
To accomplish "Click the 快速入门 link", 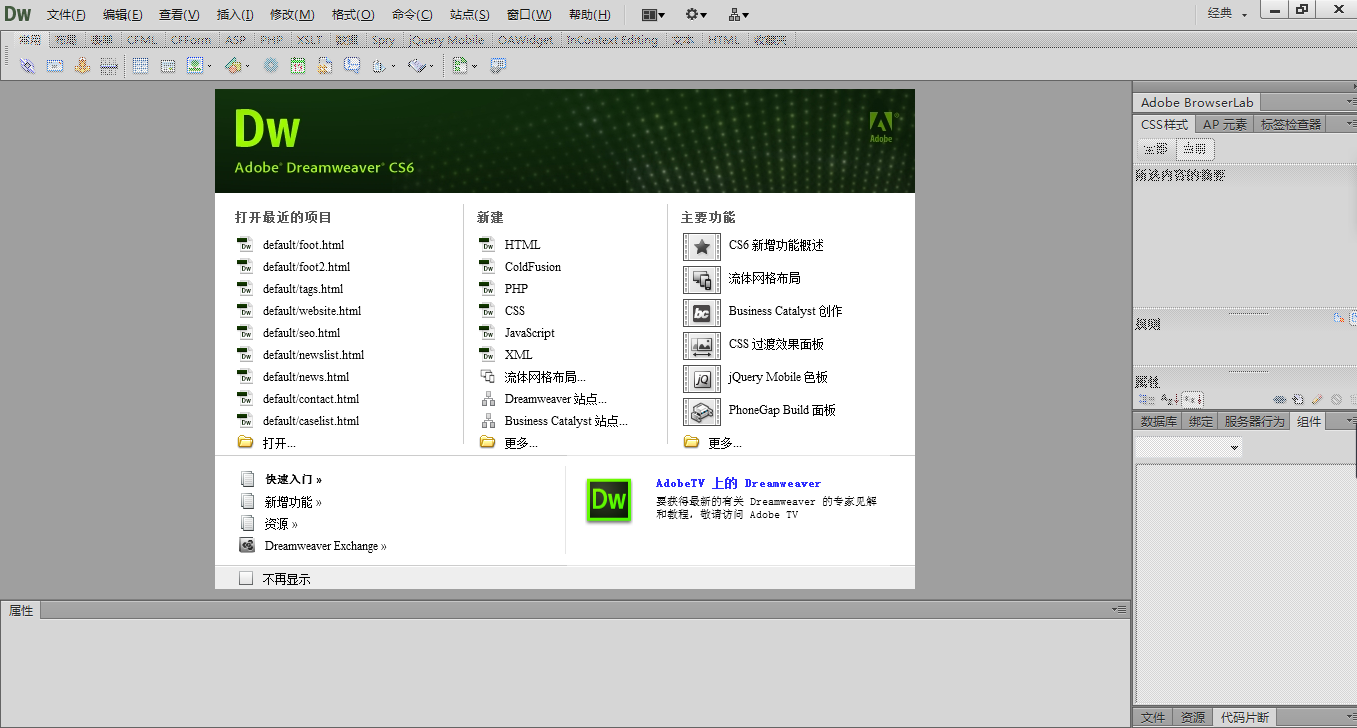I will click(x=292, y=479).
